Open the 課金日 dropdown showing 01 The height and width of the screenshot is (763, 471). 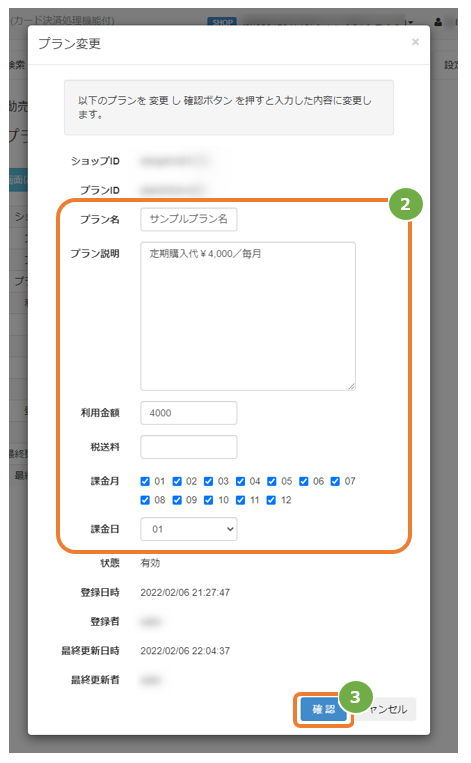(189, 529)
